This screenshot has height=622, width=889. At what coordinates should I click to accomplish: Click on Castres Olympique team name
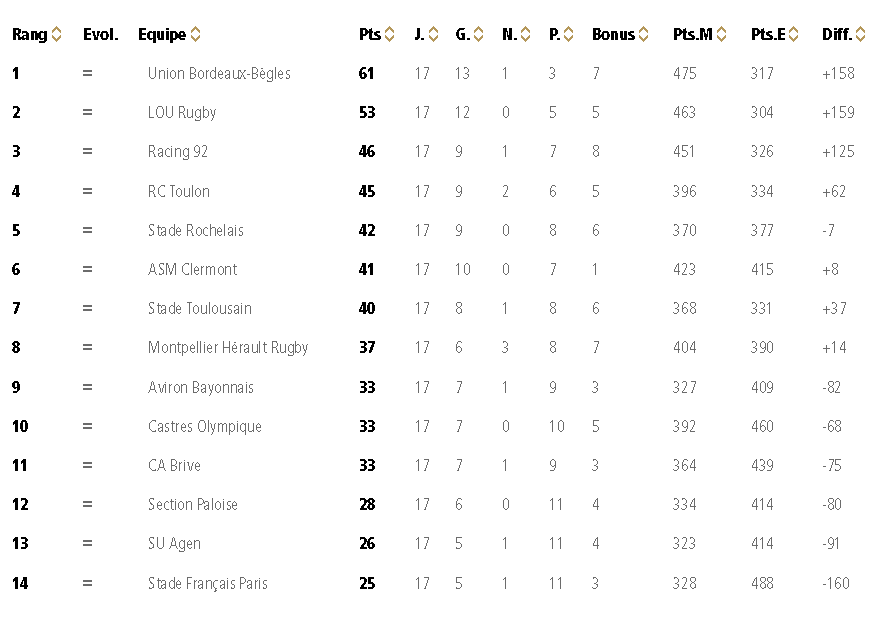205,427
